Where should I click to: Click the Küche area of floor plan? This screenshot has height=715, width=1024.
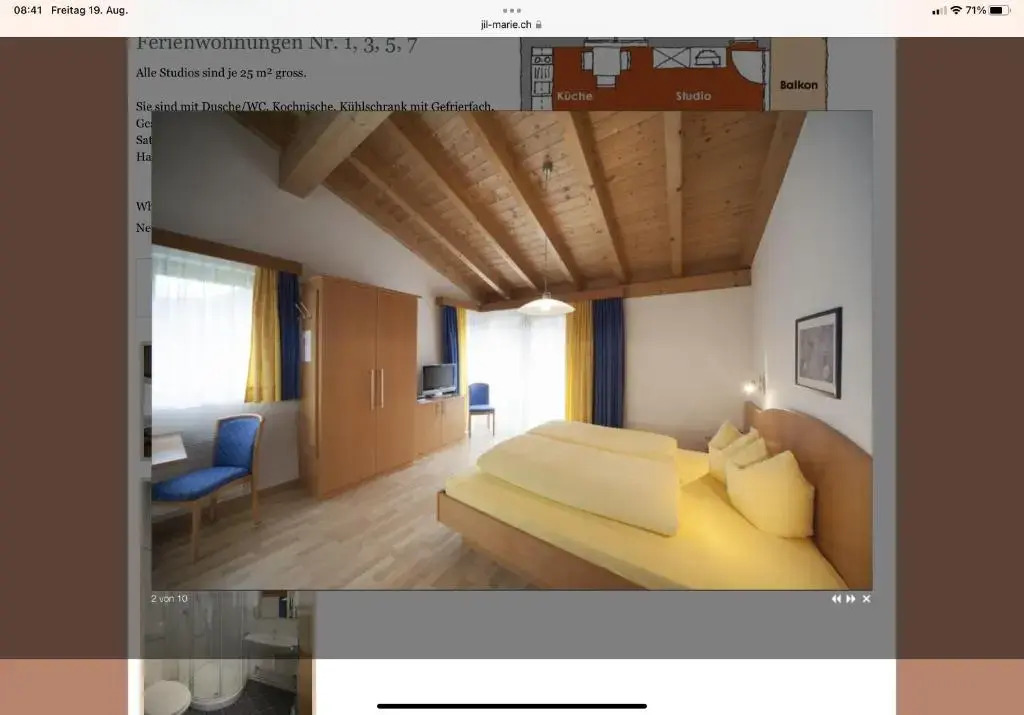574,96
